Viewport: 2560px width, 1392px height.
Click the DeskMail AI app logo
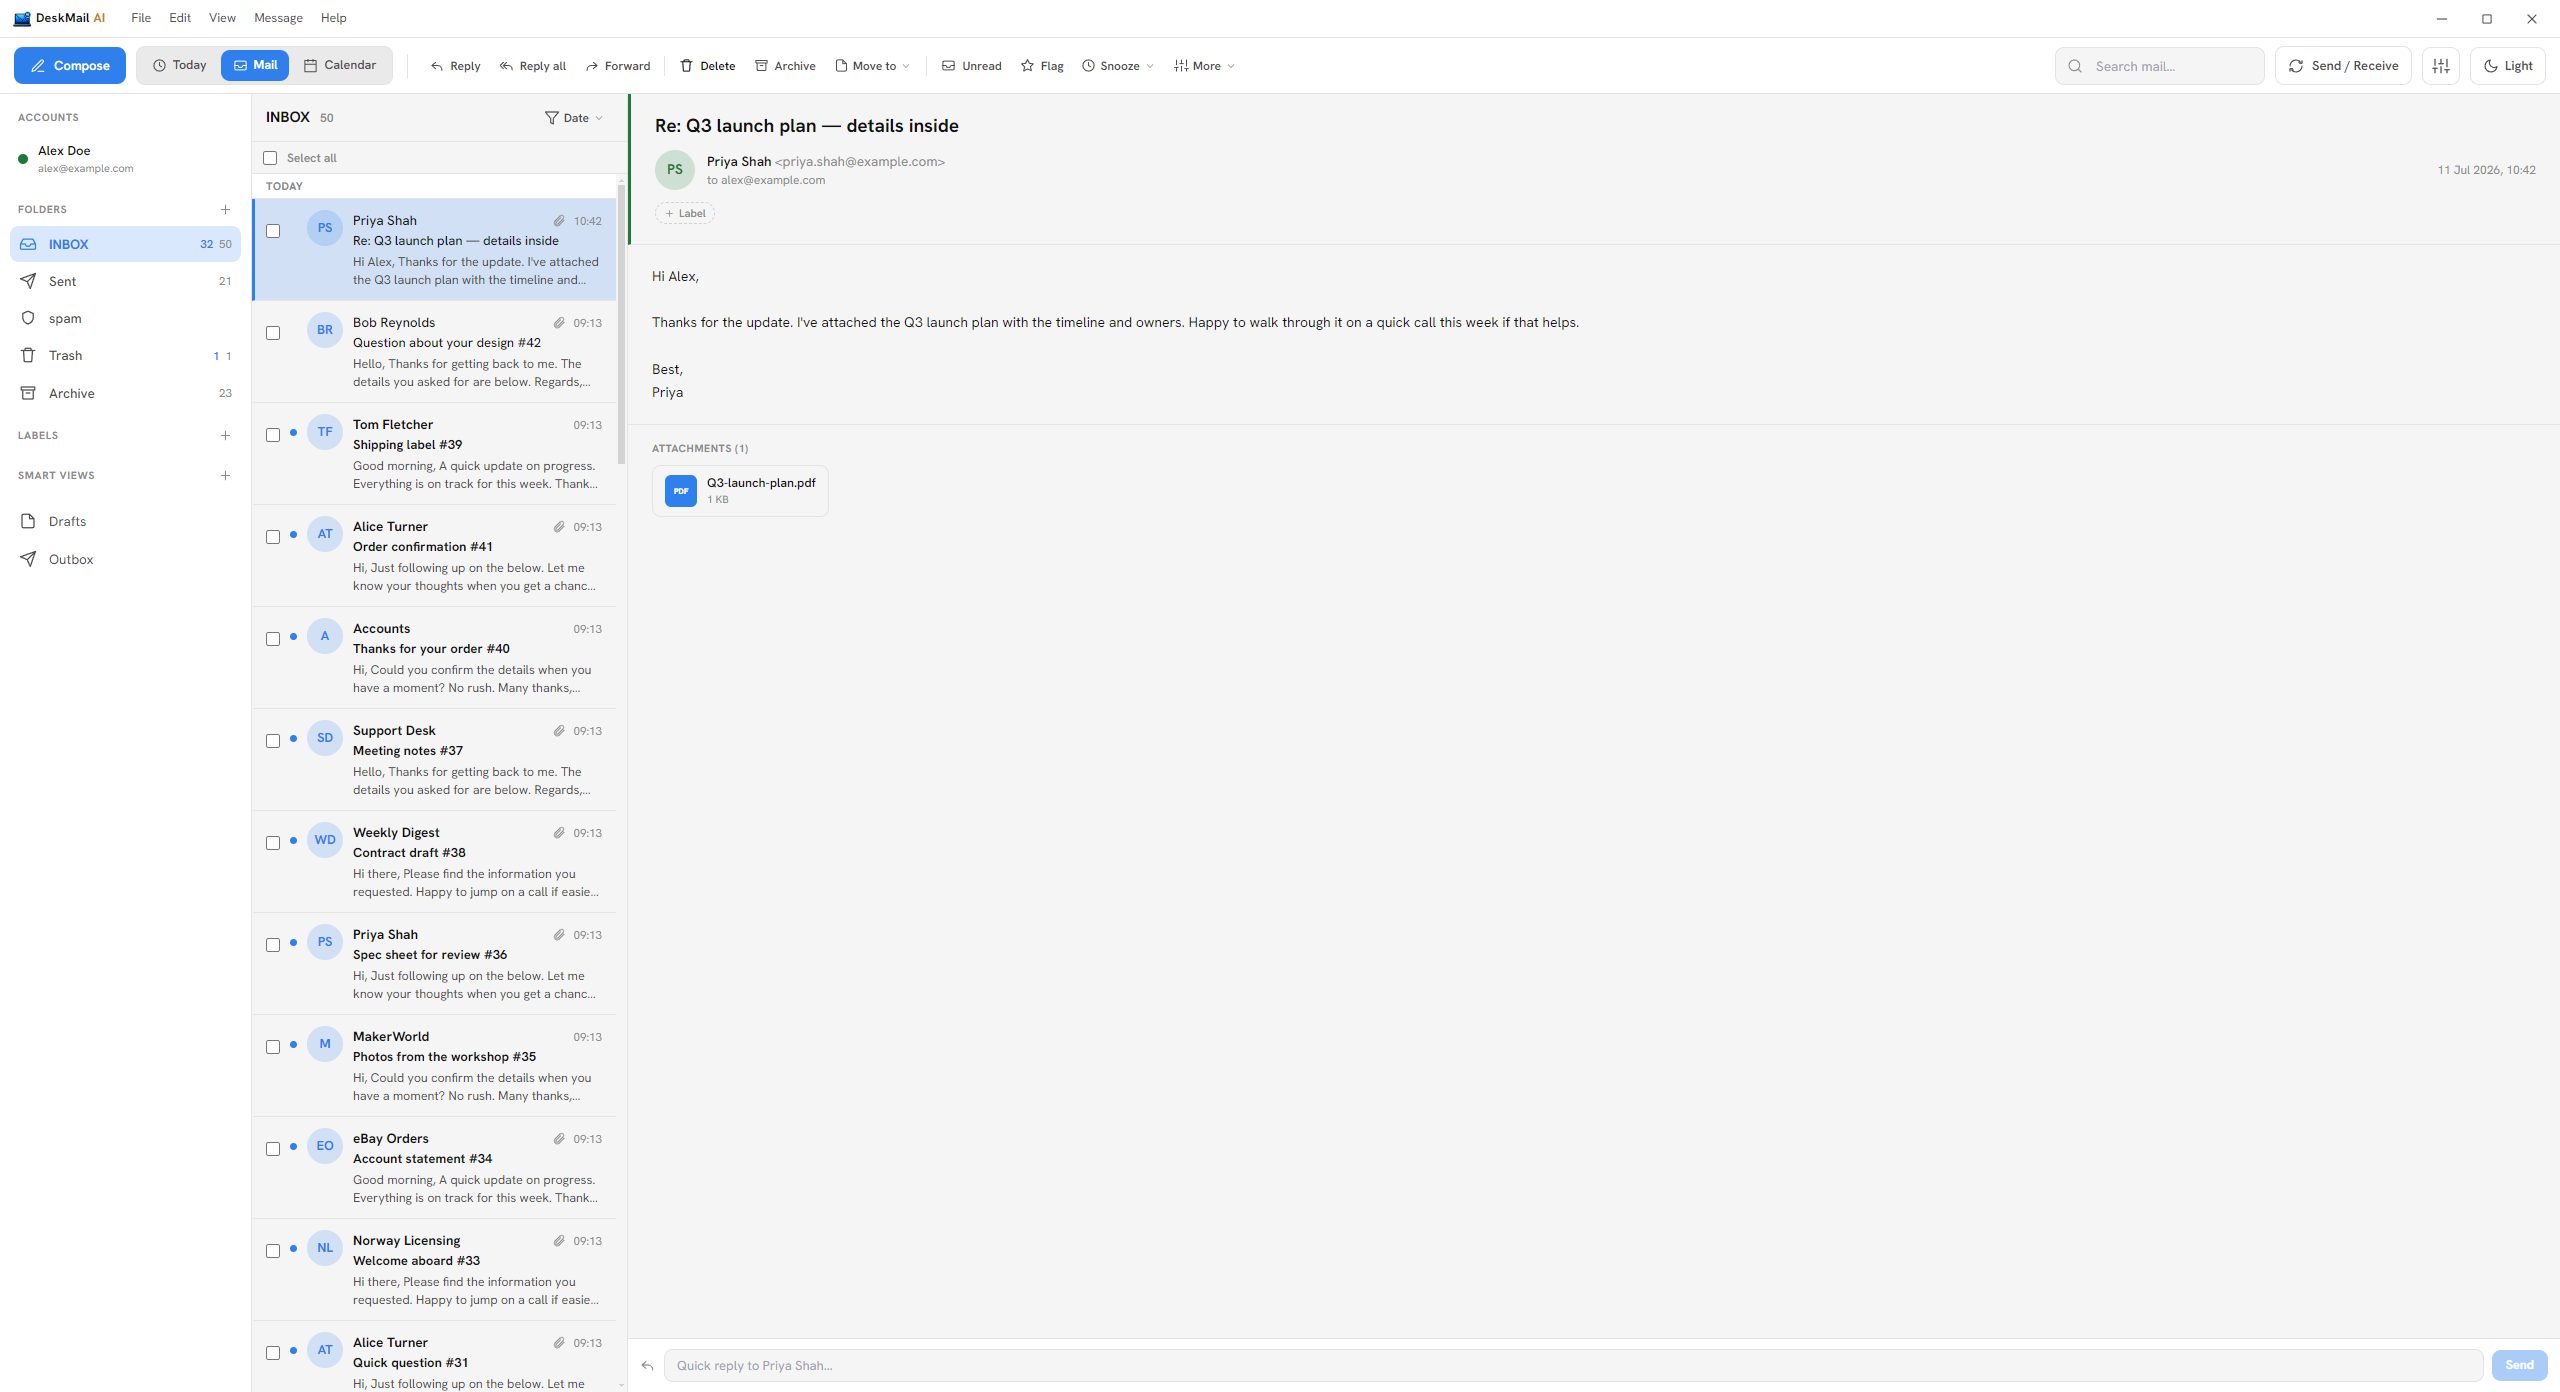[22, 18]
